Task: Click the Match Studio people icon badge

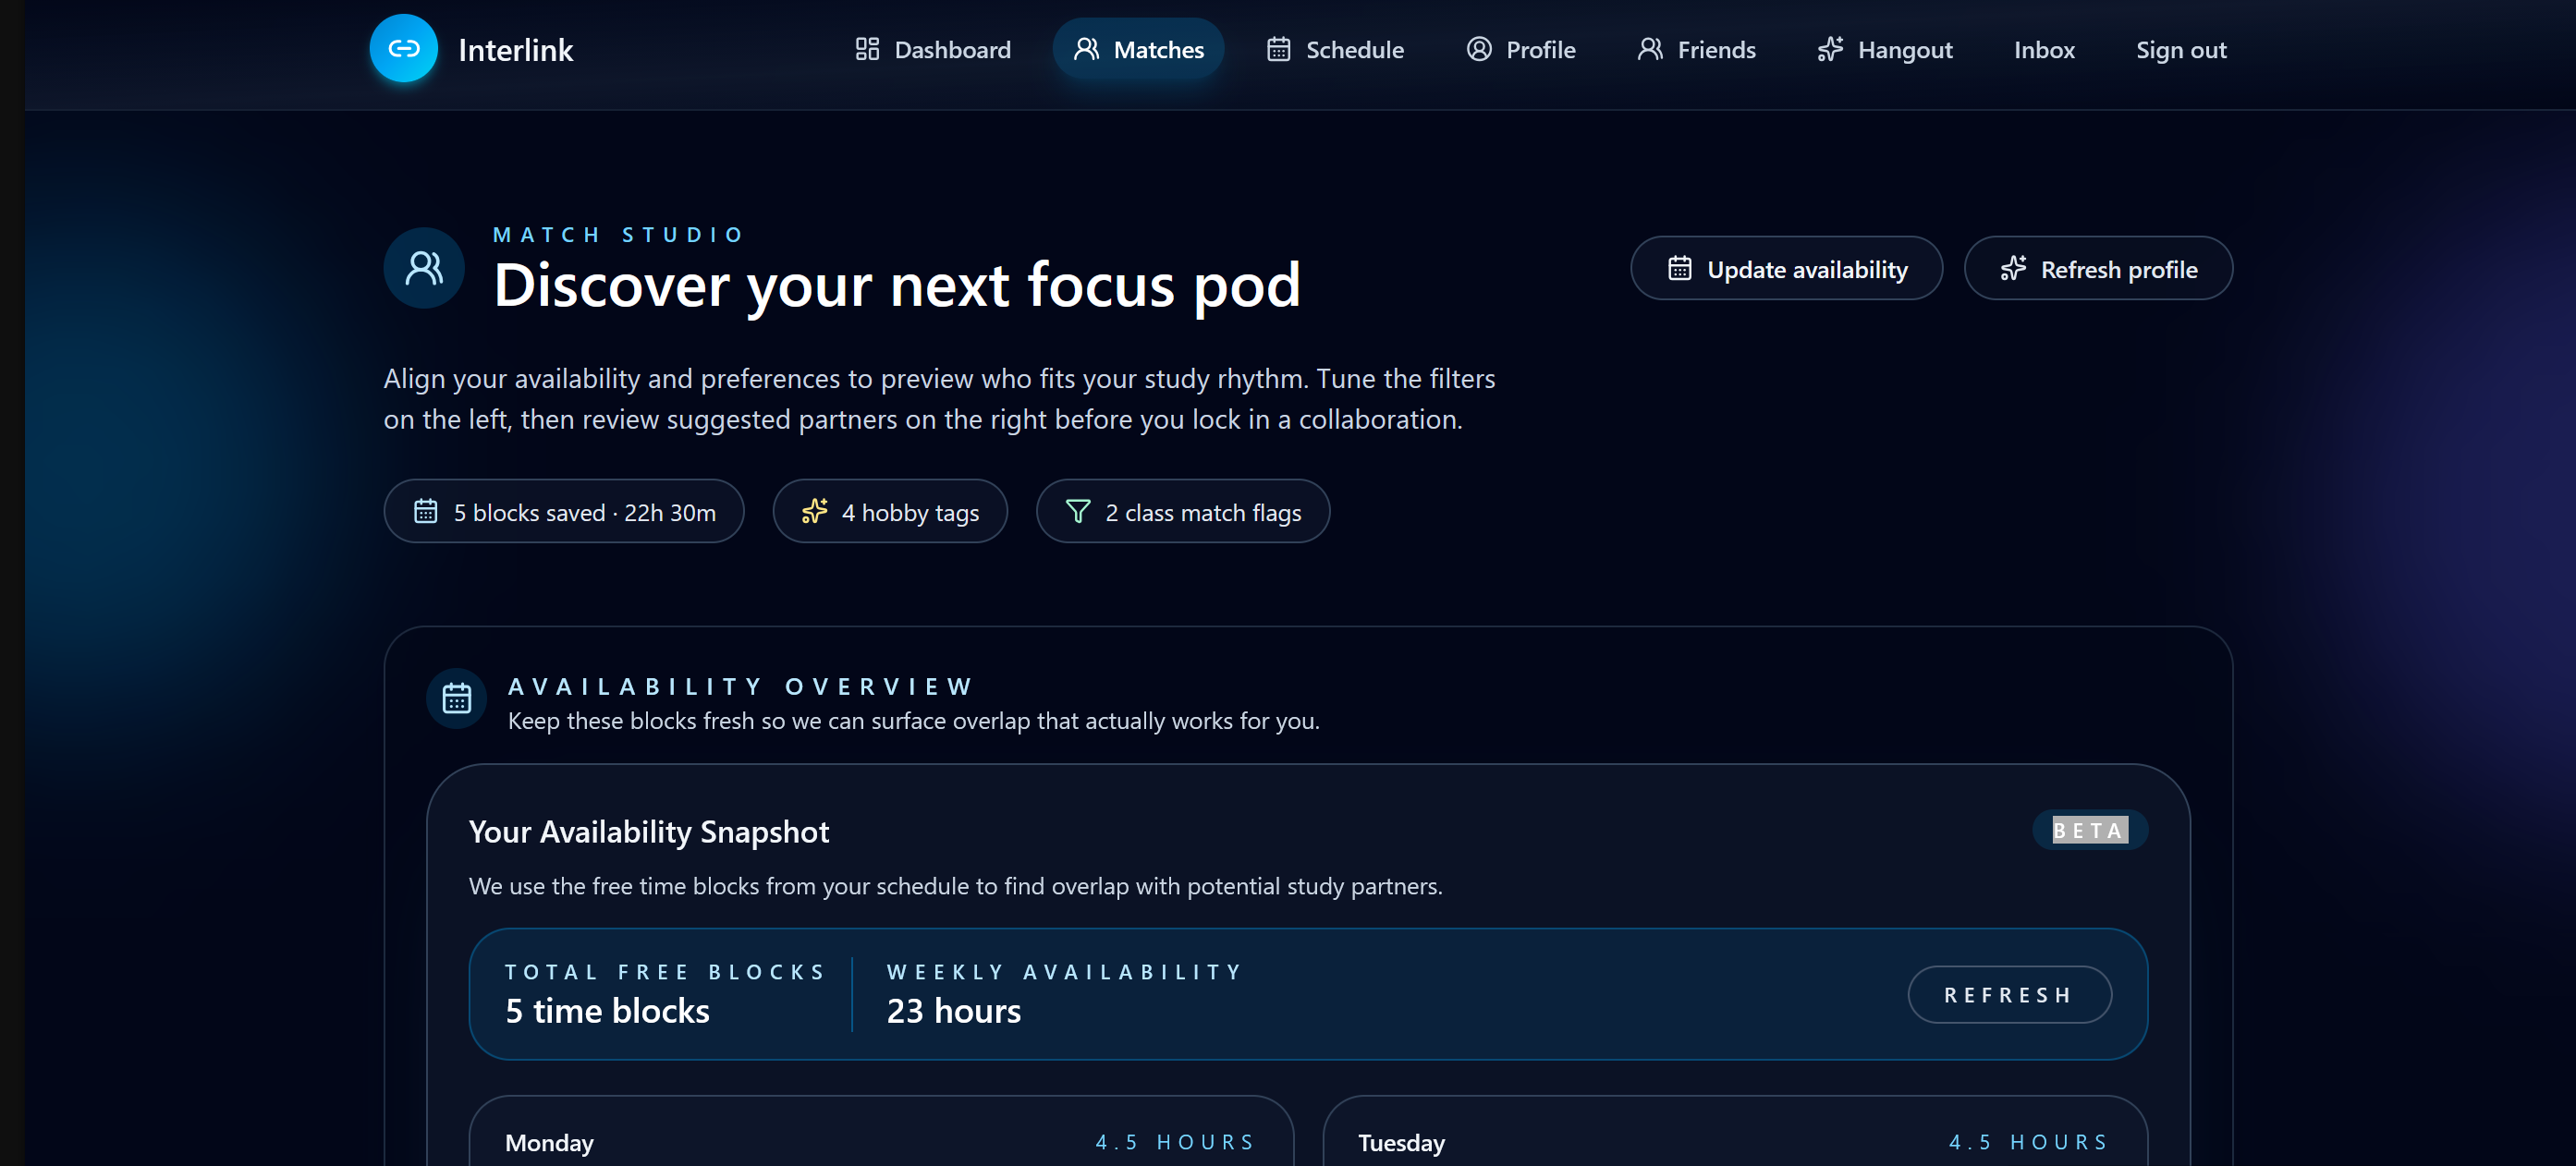Action: point(424,268)
